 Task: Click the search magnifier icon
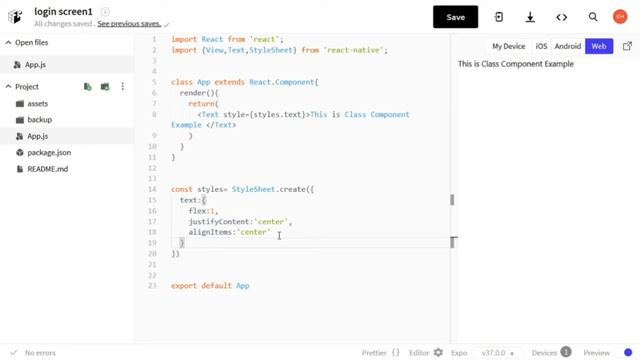(593, 17)
